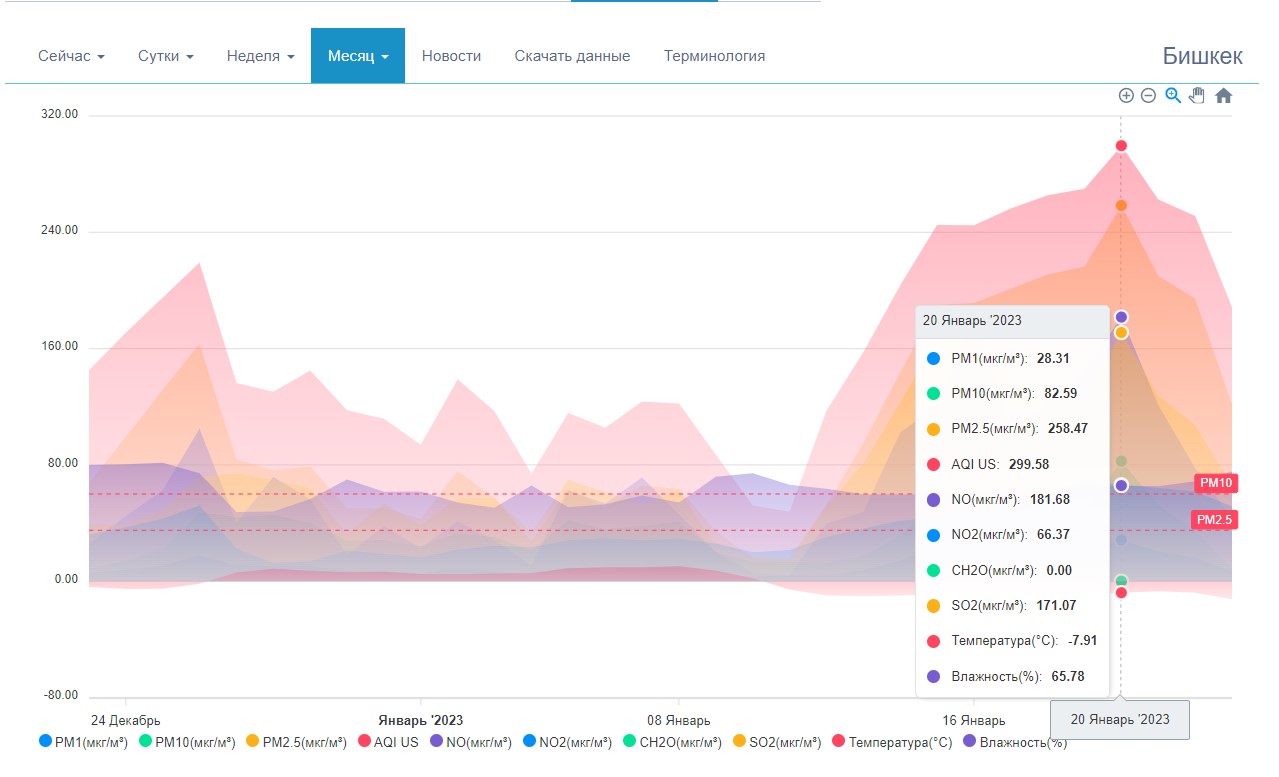Image resolution: width=1279 pixels, height=777 pixels.
Task: Click the AQI US data point marker on the chart
Action: pyautogui.click(x=1121, y=146)
